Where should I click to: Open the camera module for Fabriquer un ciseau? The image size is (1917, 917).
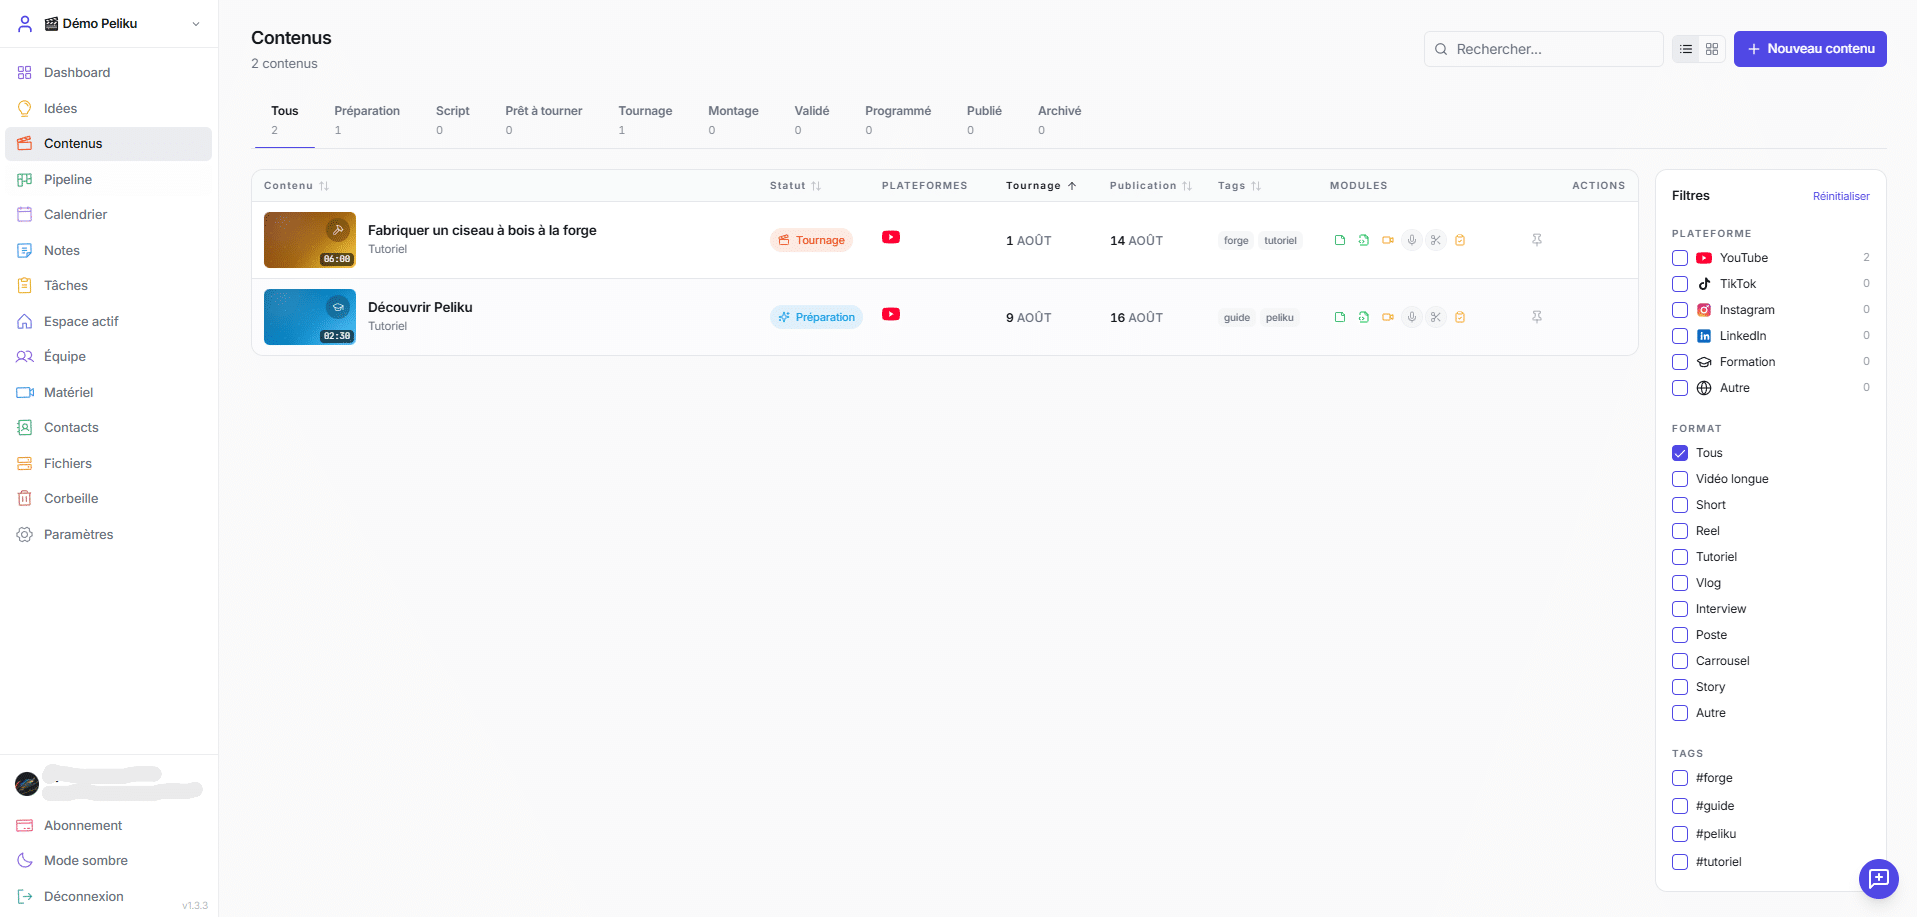click(x=1388, y=240)
